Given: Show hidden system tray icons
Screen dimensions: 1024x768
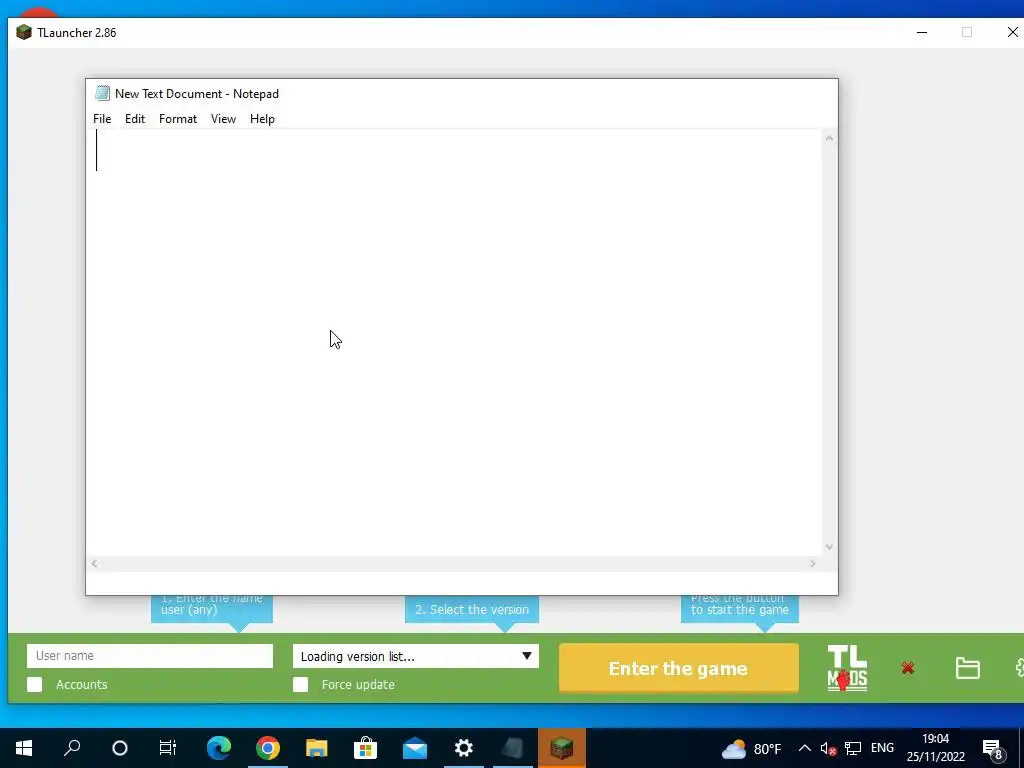Looking at the screenshot, I should (805, 748).
